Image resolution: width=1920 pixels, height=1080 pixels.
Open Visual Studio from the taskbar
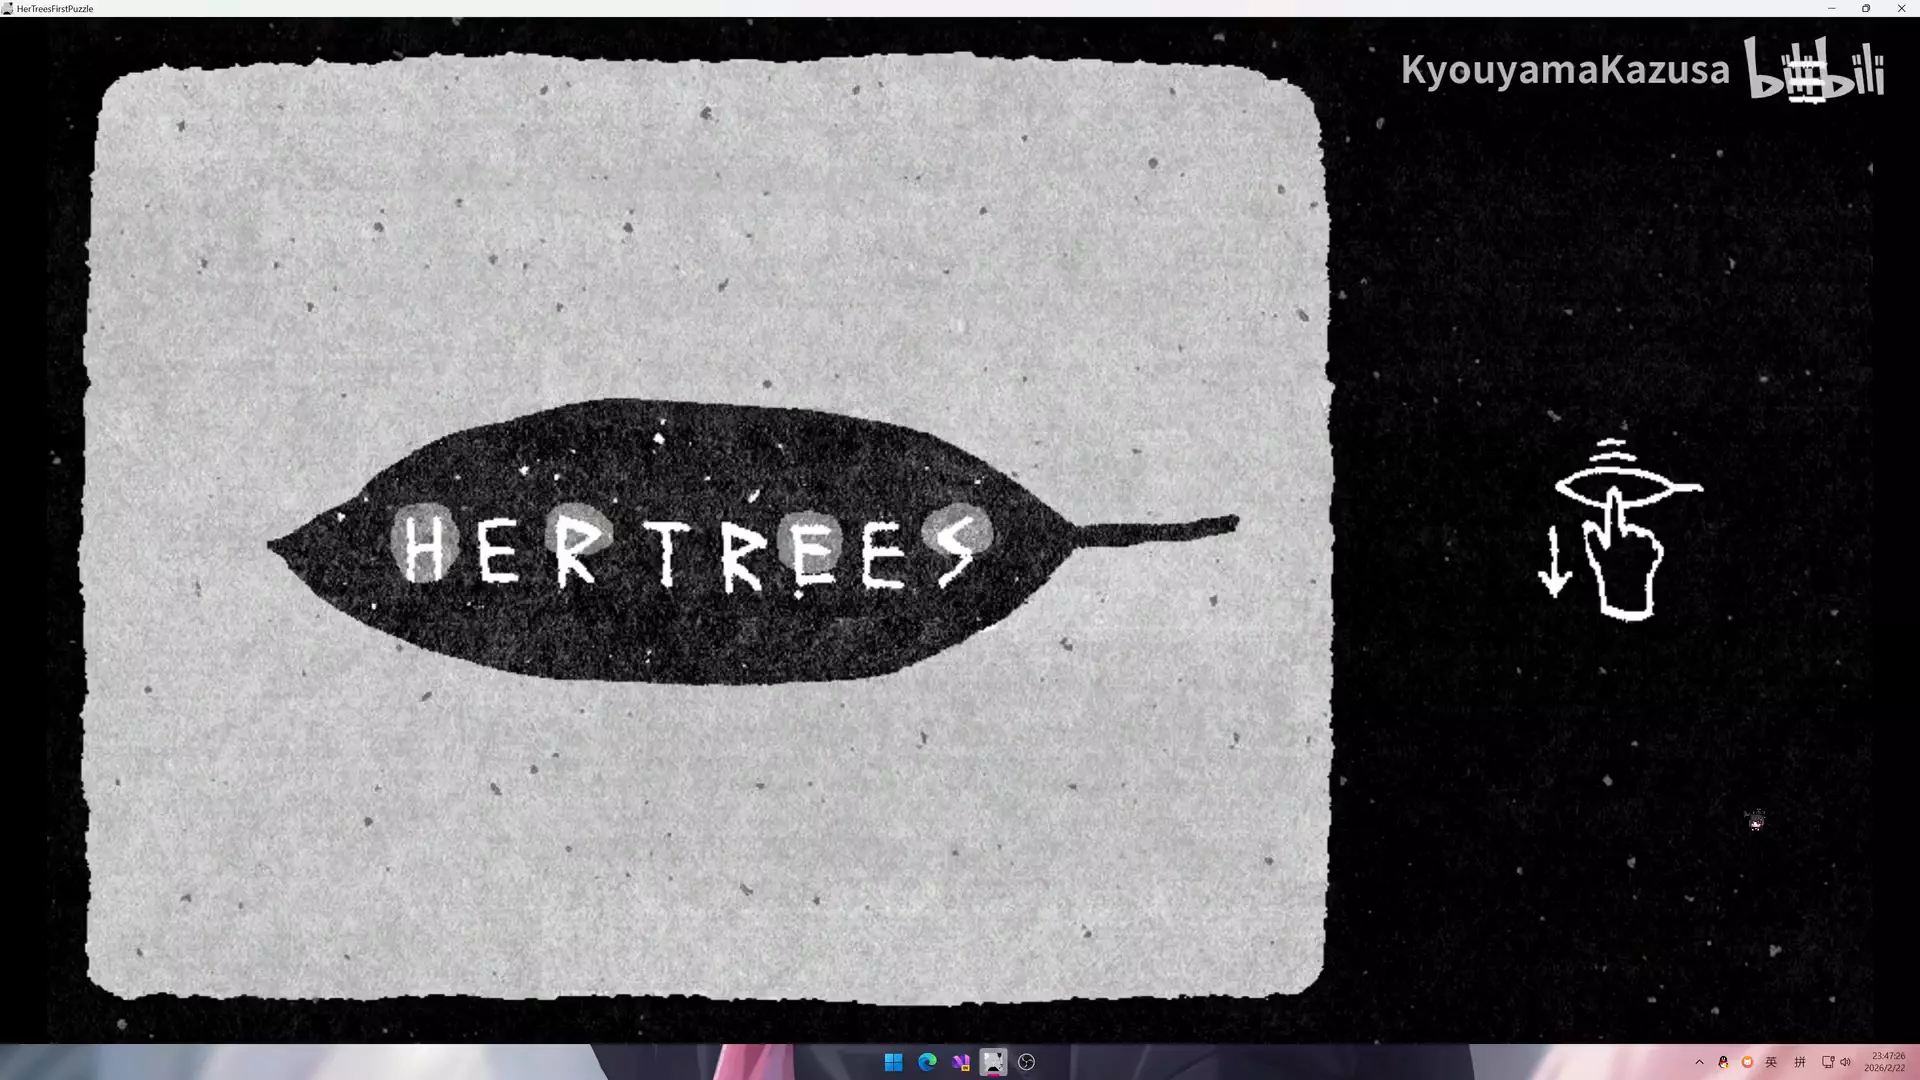[x=960, y=1062]
